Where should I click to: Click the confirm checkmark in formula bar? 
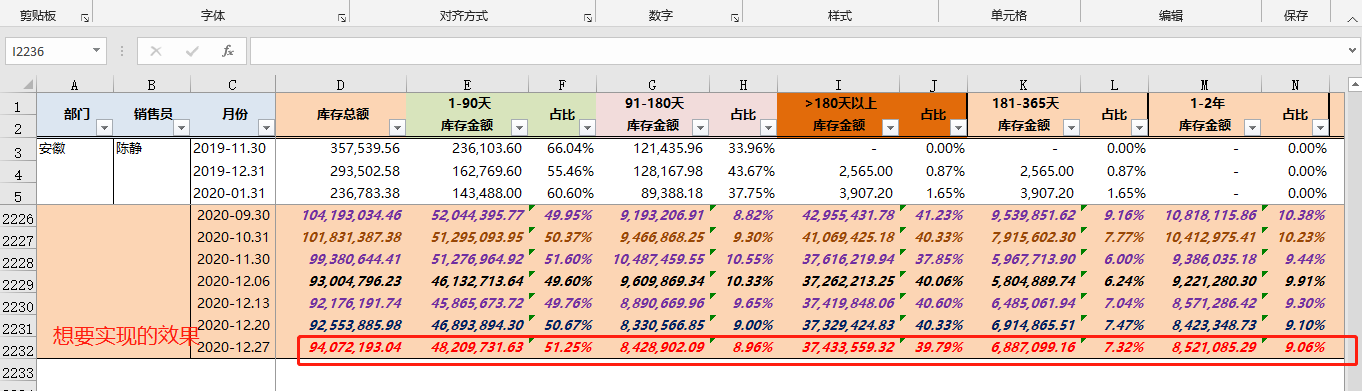[x=192, y=50]
